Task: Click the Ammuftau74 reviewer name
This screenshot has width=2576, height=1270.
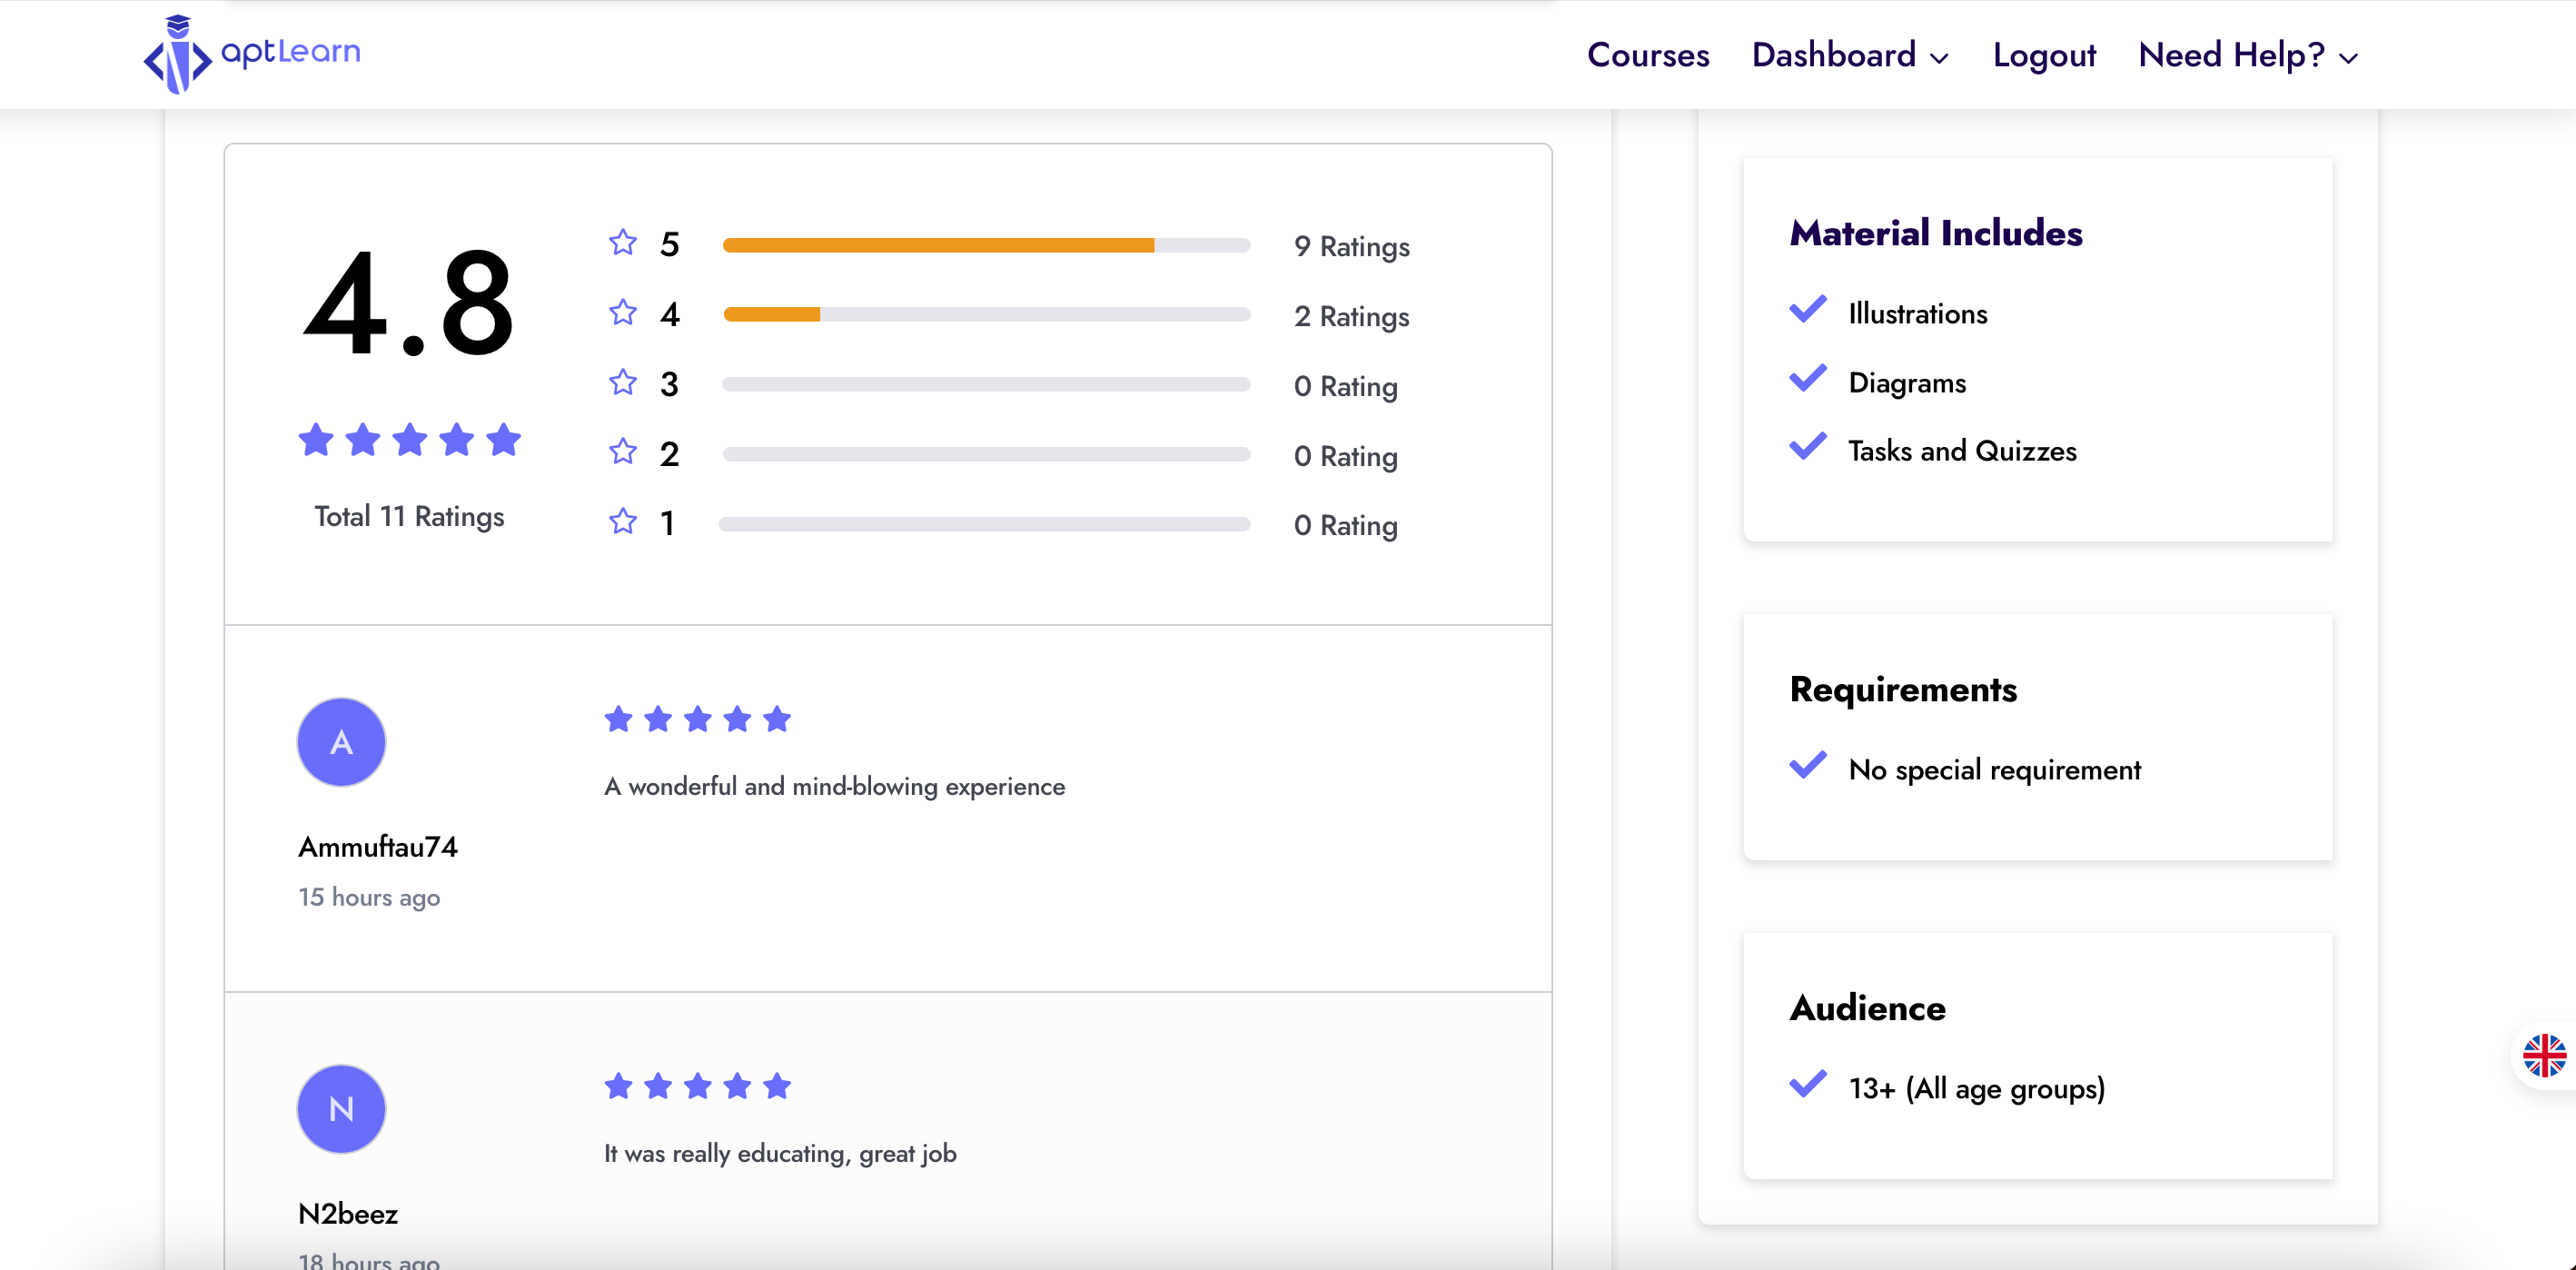Action: coord(377,845)
